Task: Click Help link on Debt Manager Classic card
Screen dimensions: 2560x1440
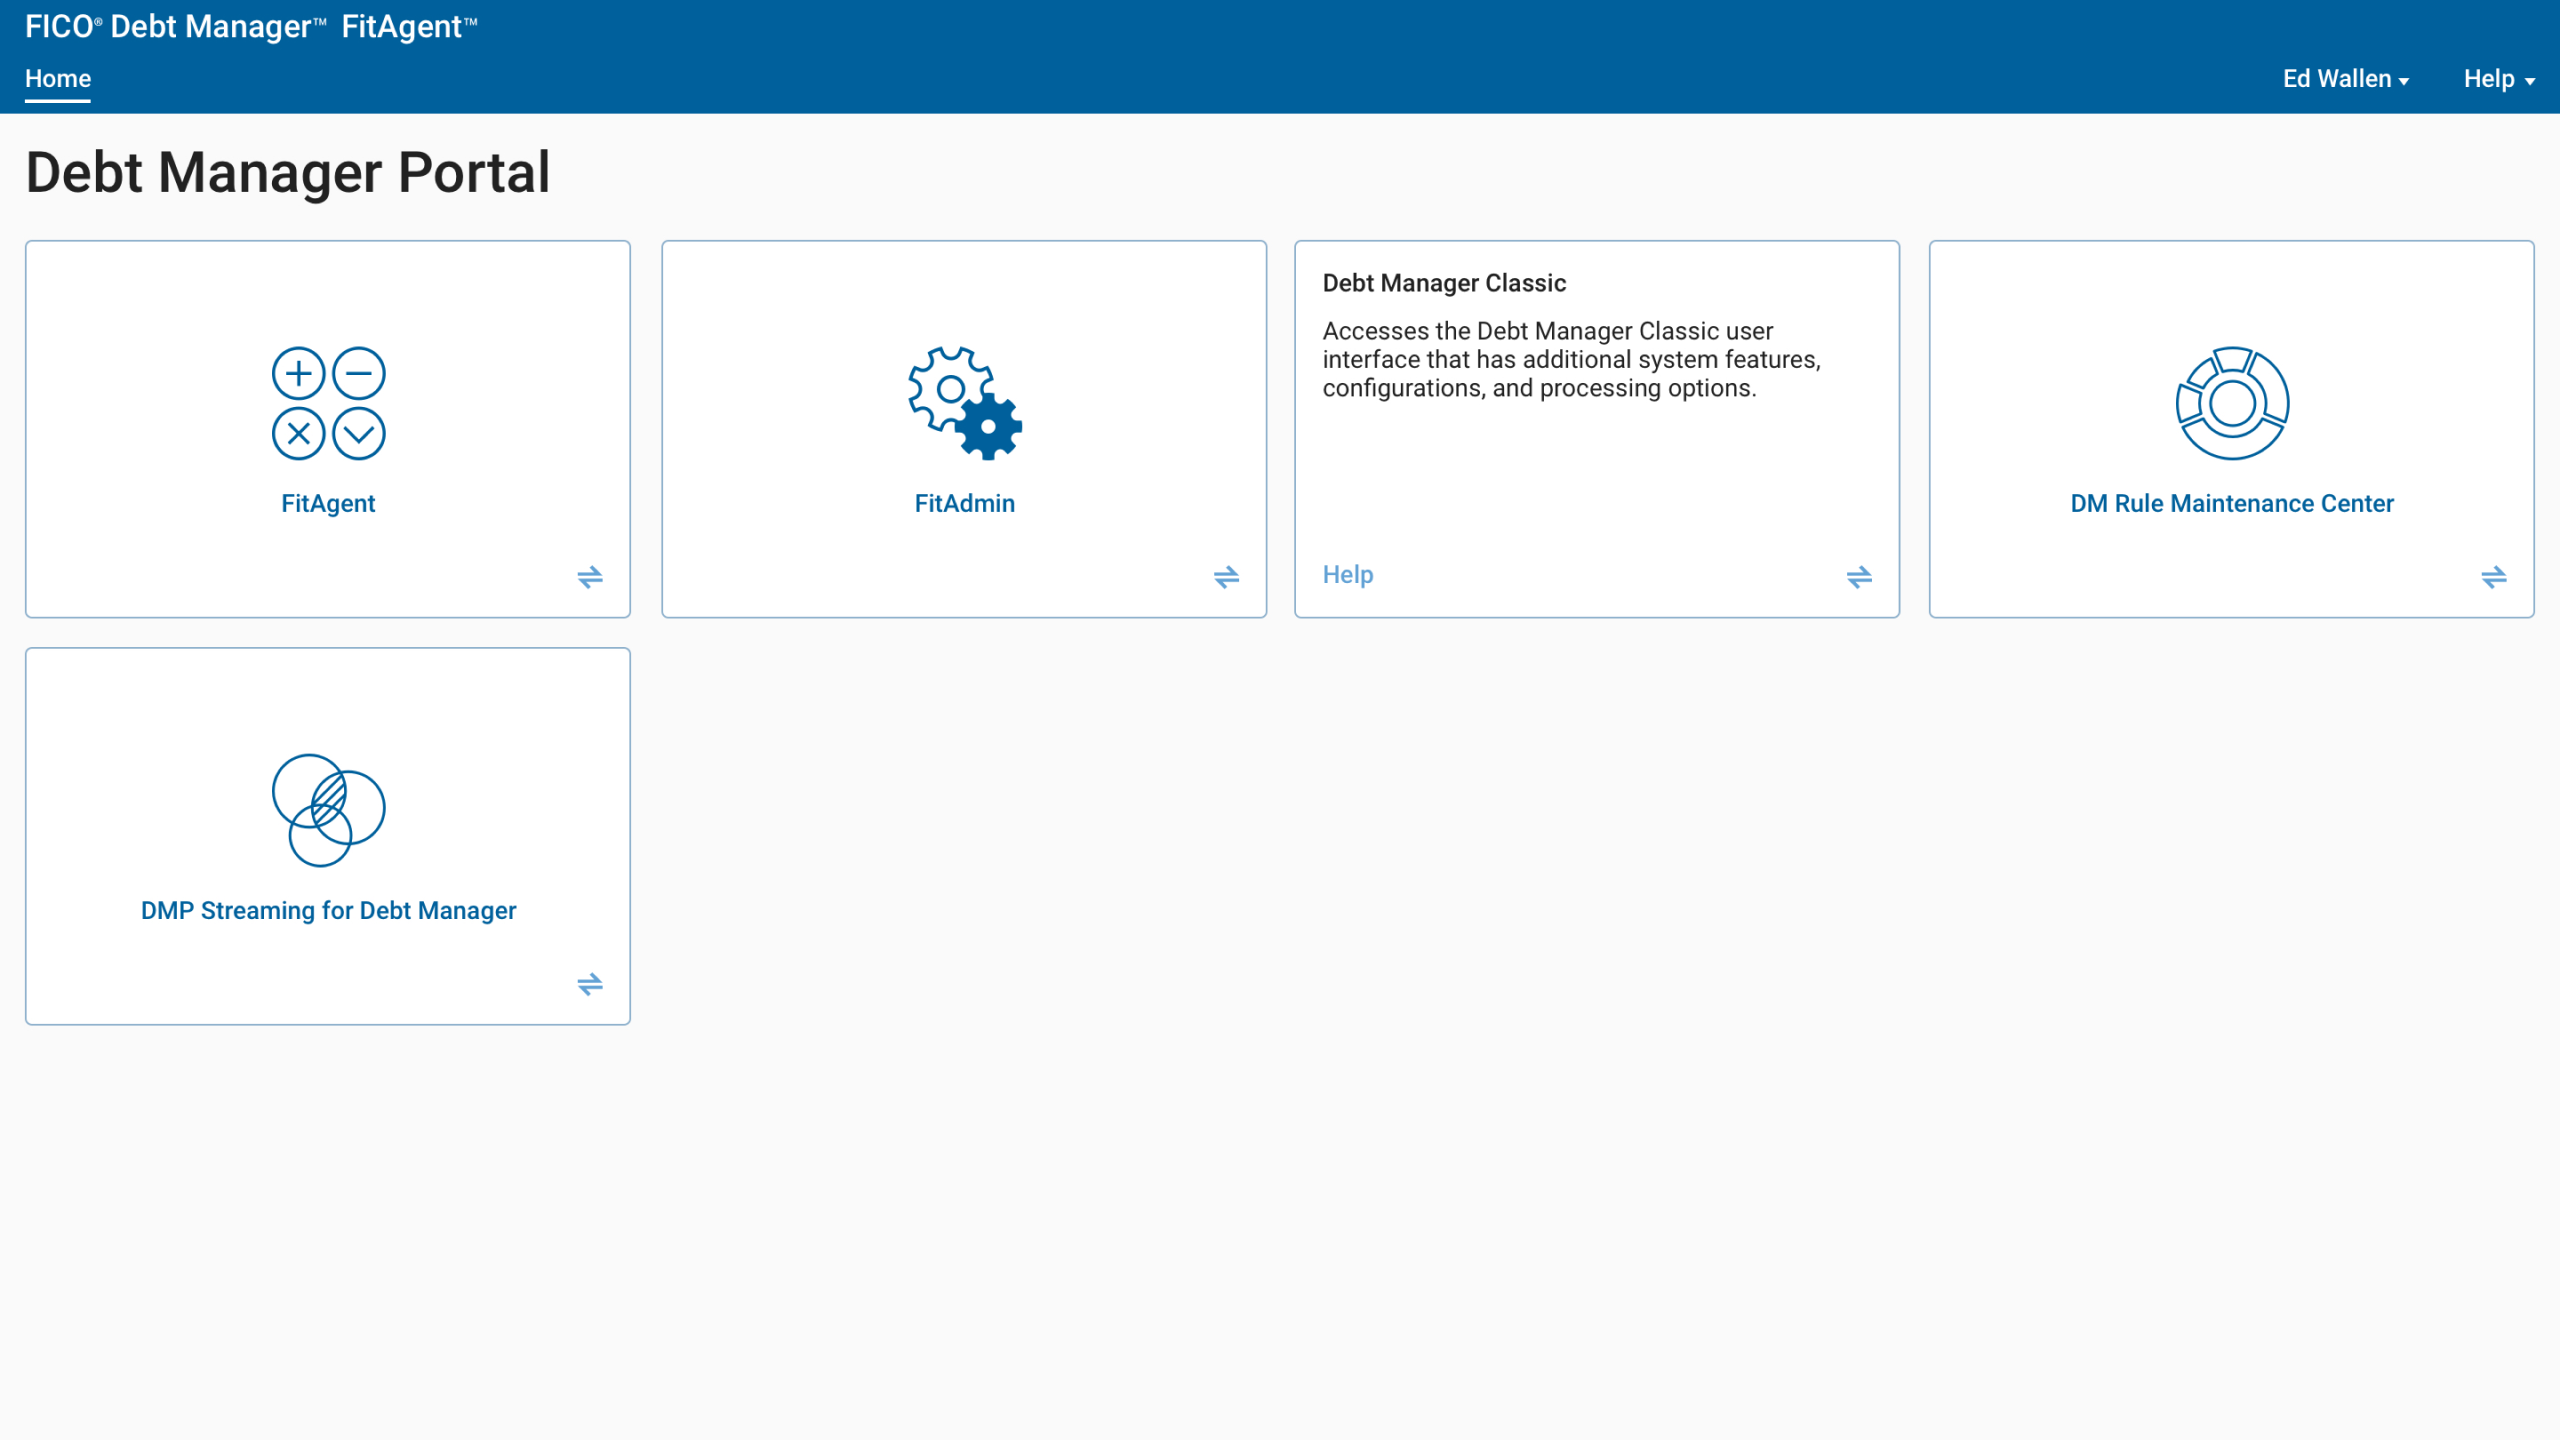Action: 1347,575
